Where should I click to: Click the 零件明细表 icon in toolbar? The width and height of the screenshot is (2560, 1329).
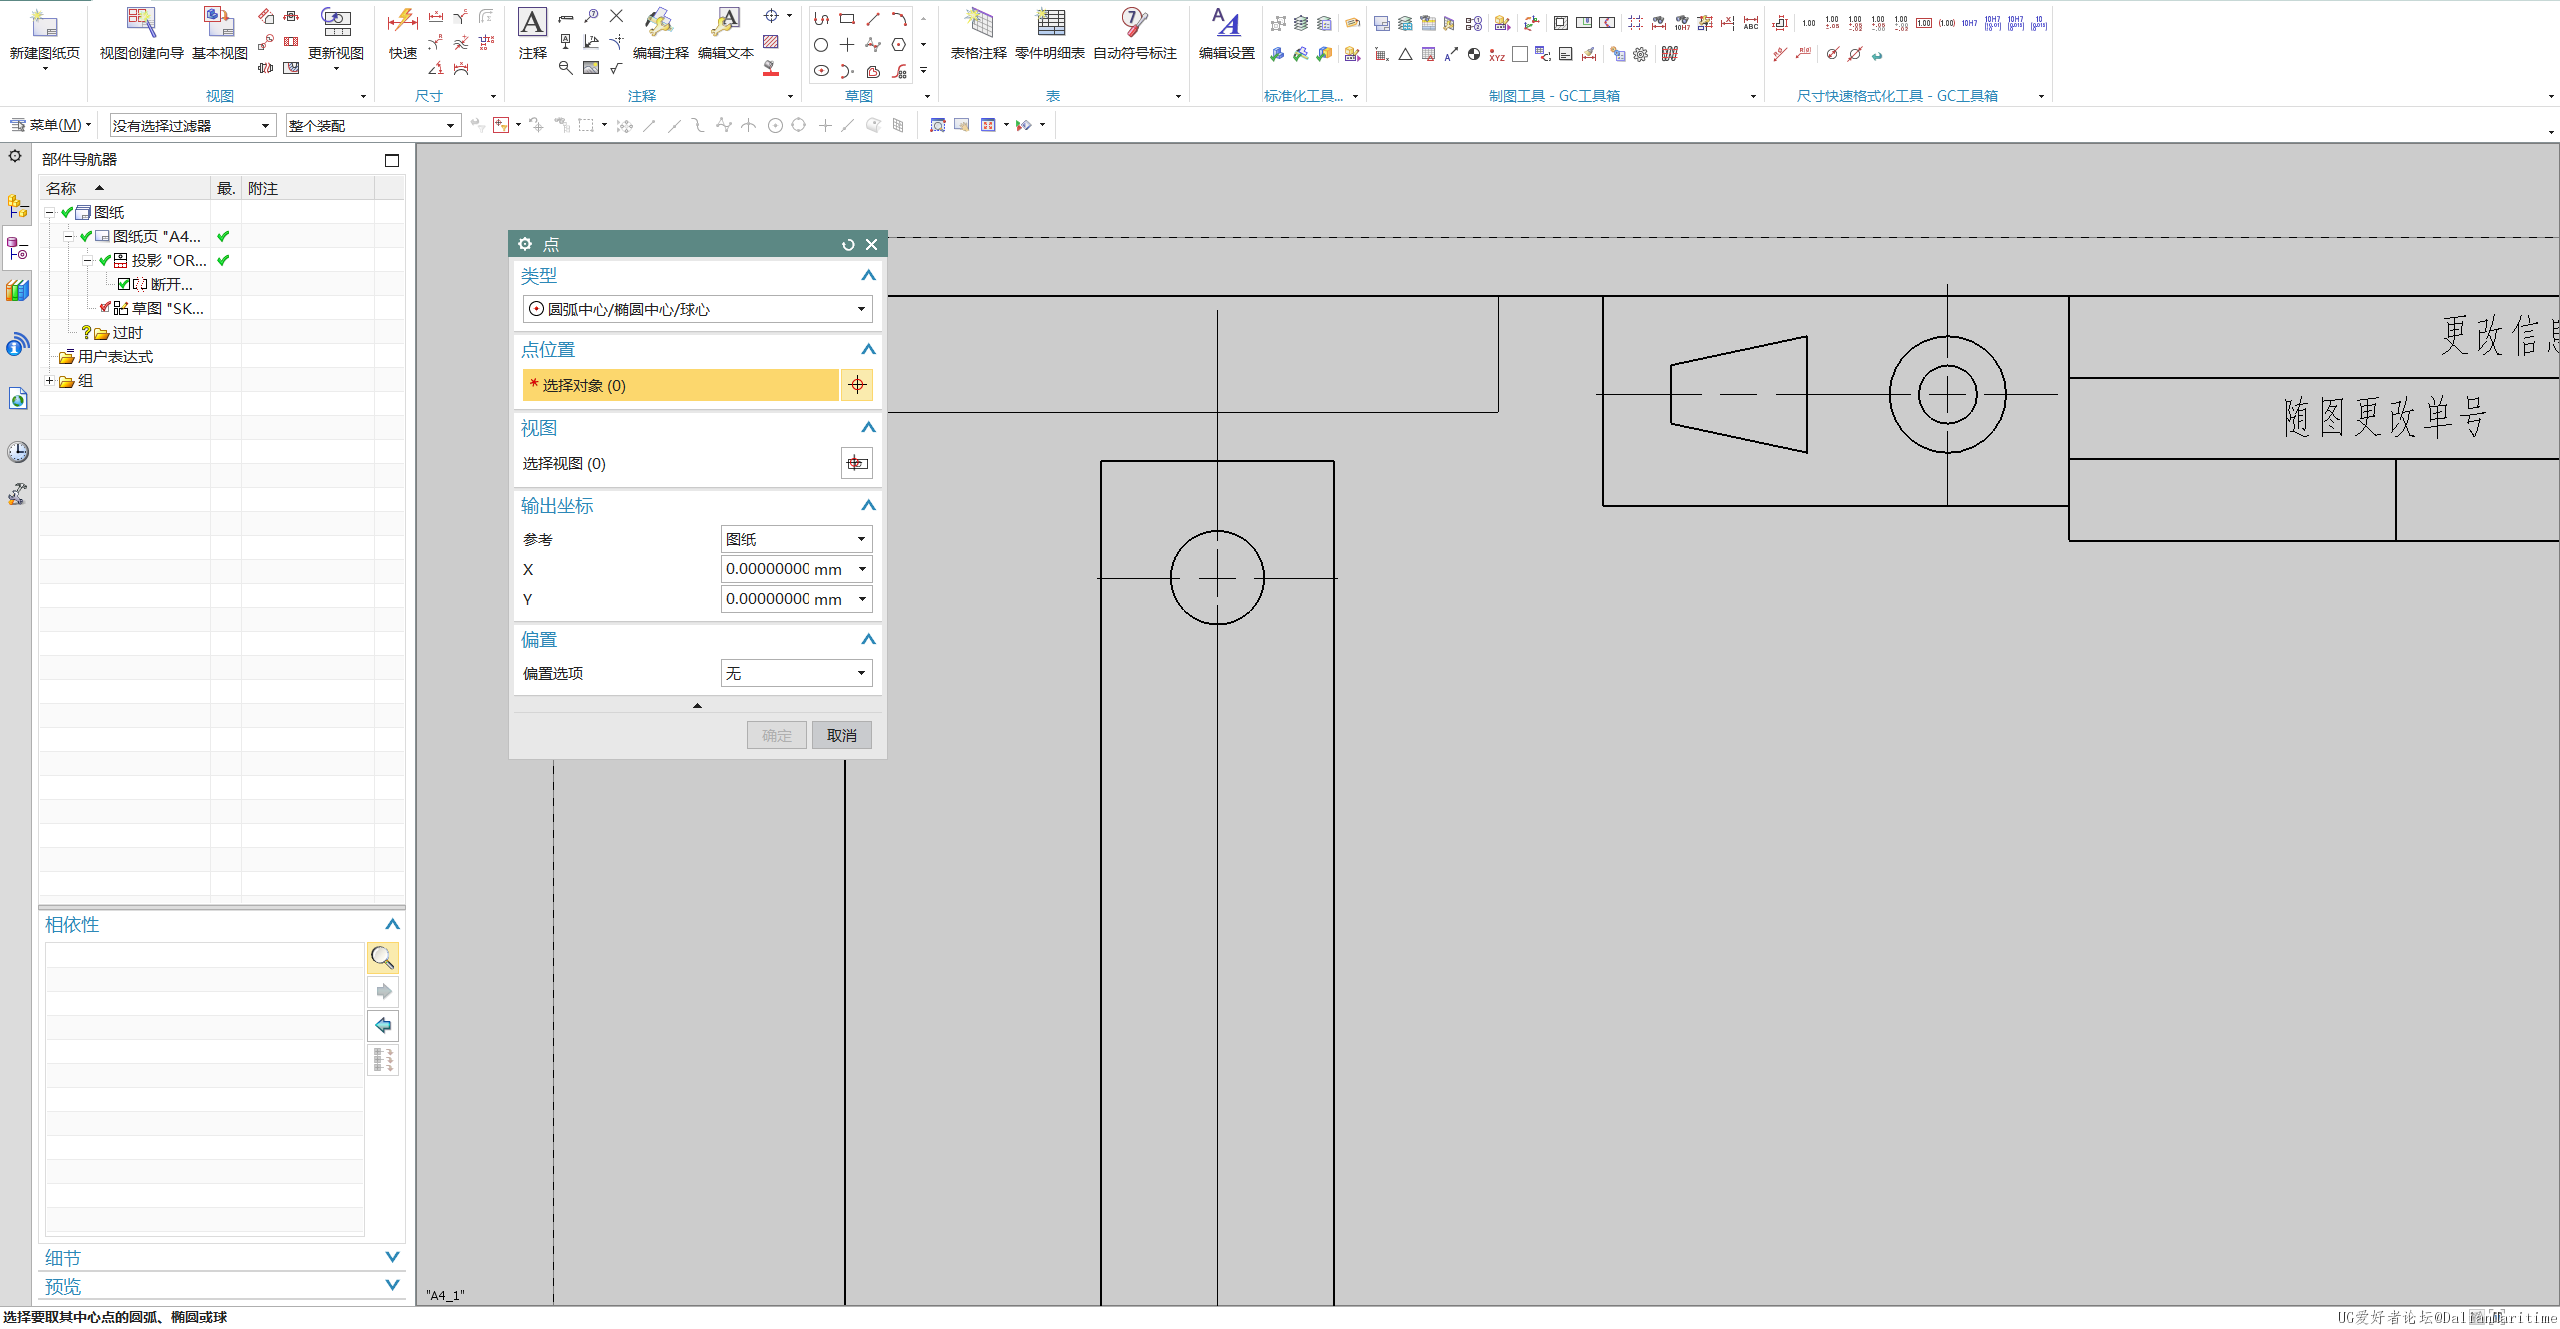(x=1048, y=24)
